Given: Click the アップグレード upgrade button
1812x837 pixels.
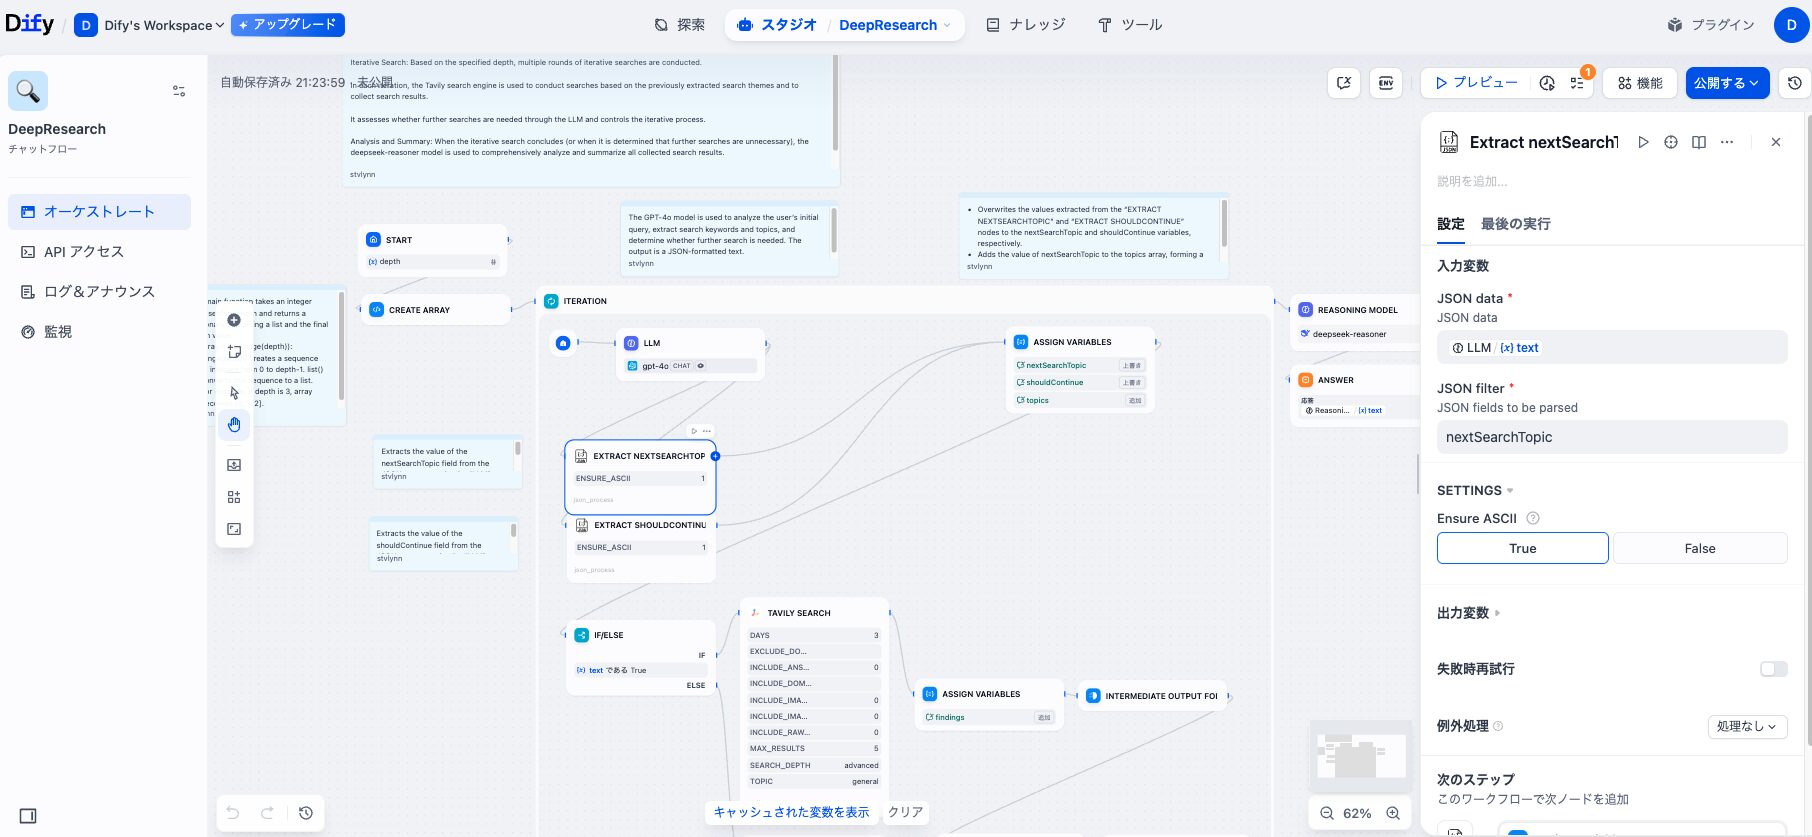Looking at the screenshot, I should tap(288, 25).
